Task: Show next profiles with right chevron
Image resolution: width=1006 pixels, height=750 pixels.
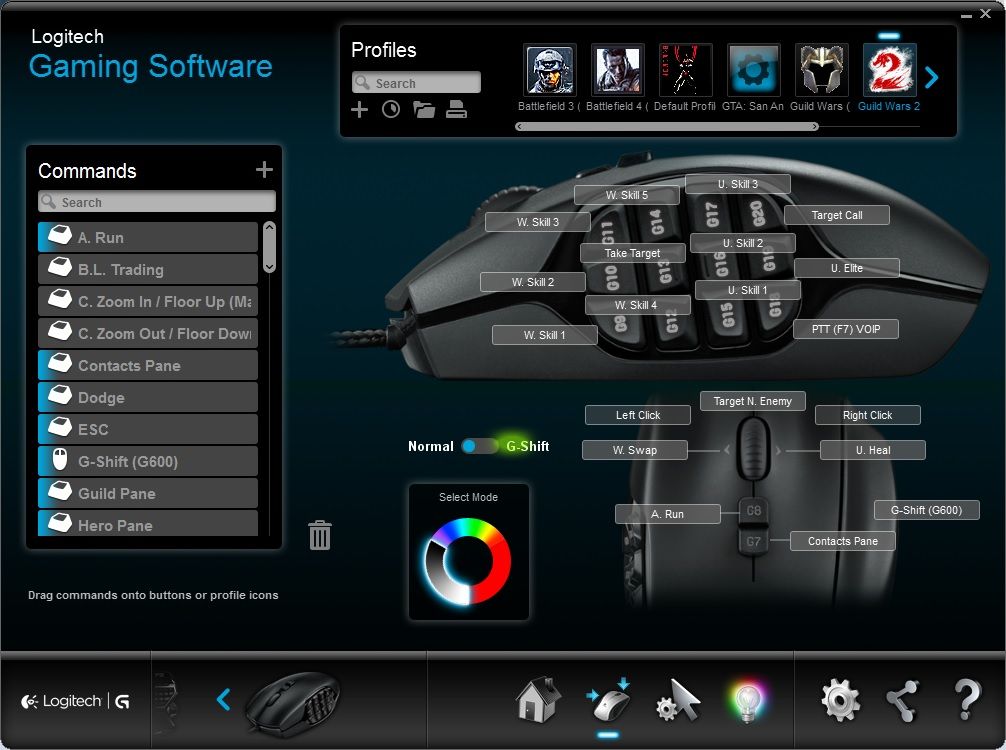Action: coord(932,78)
